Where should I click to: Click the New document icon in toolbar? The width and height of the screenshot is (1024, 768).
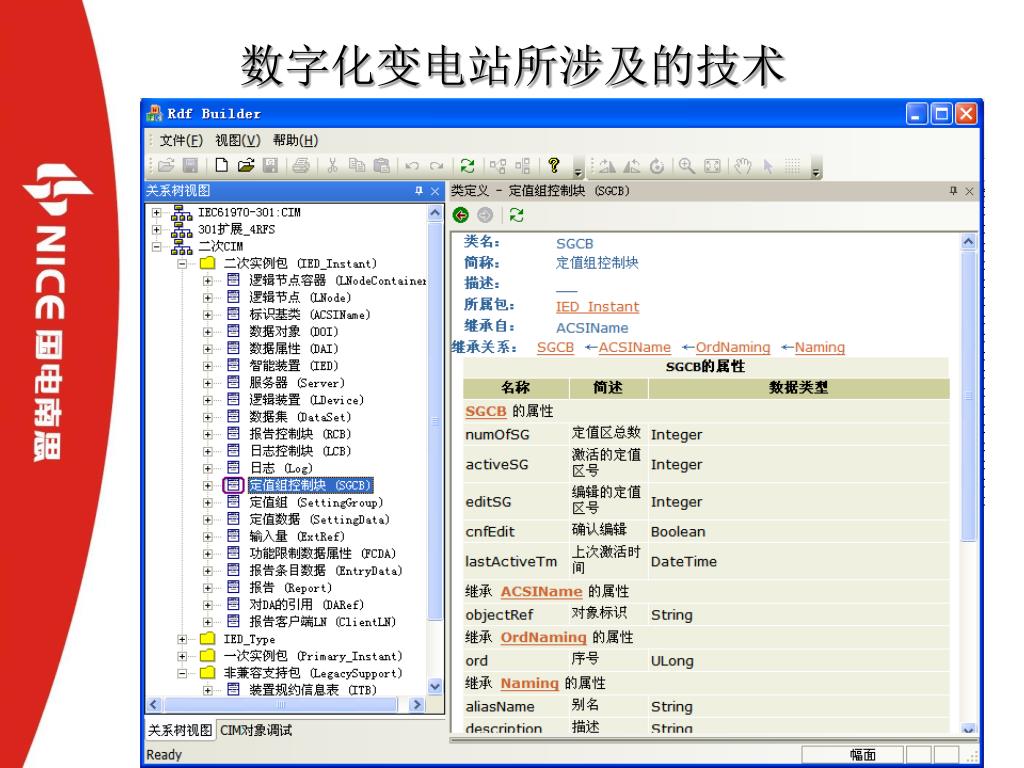pyautogui.click(x=222, y=166)
